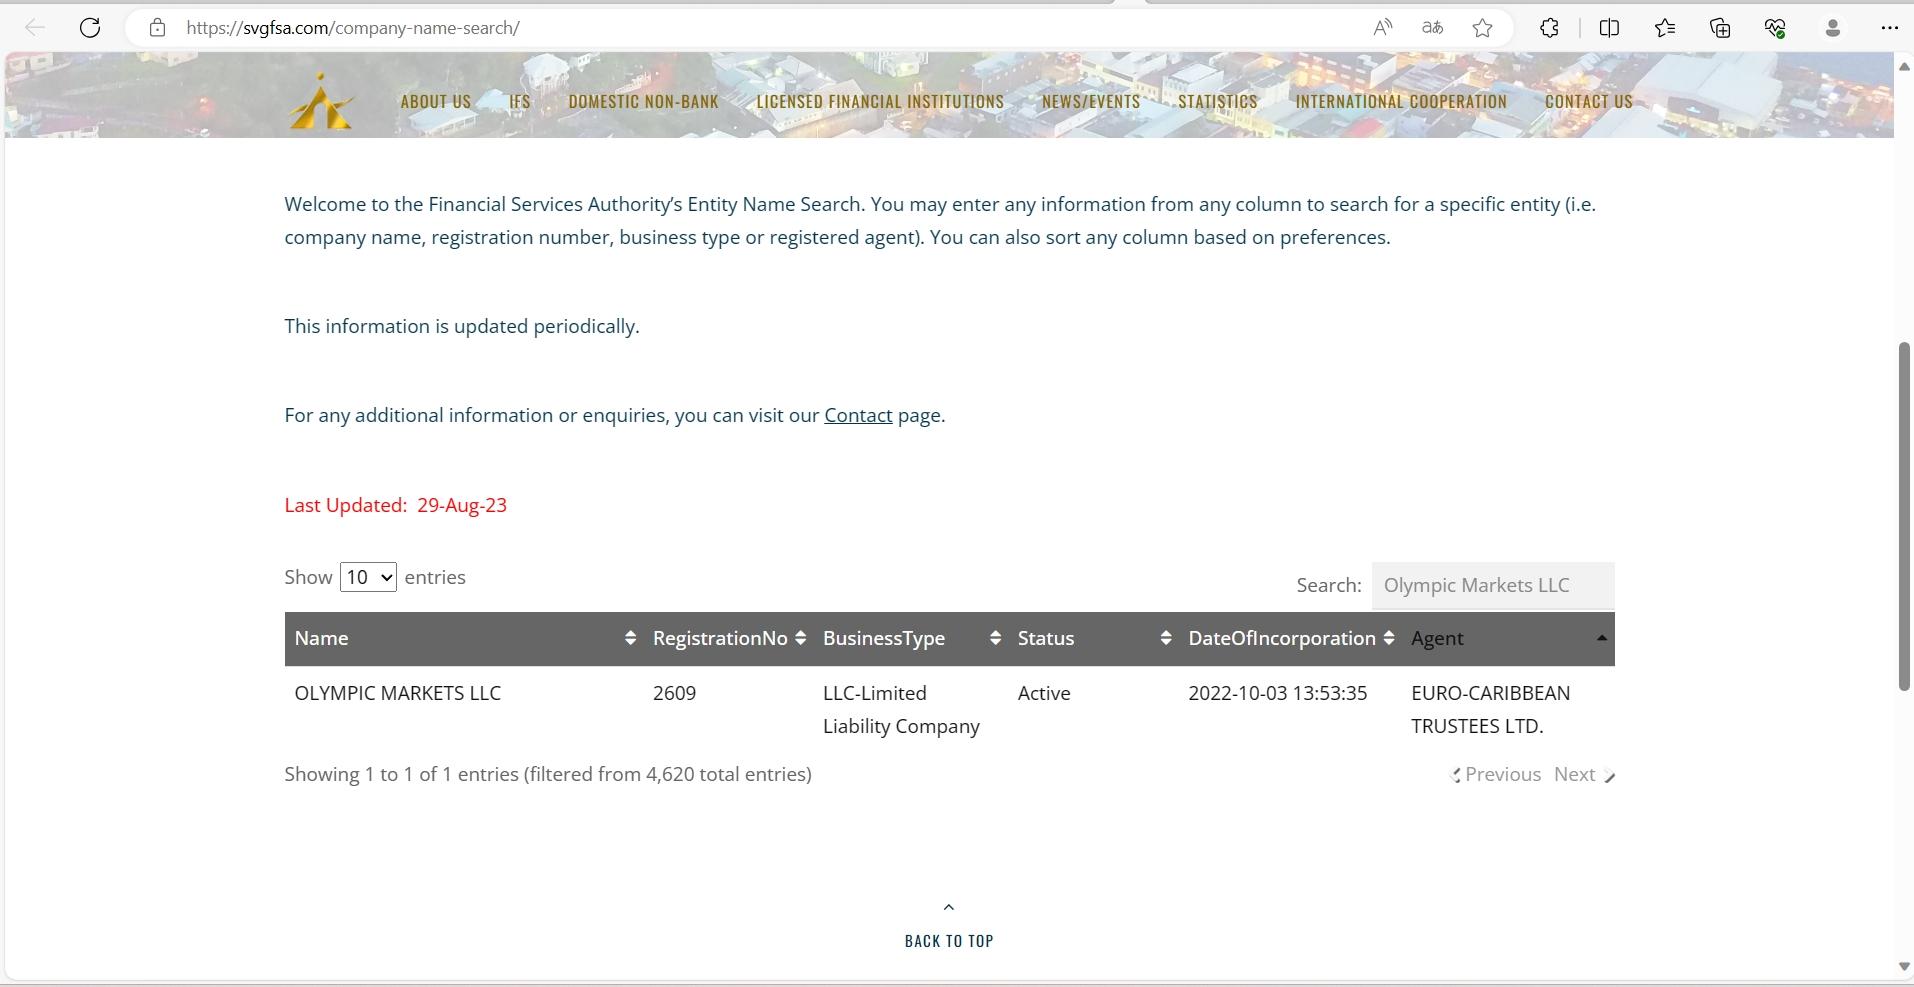Select incorporation date 2022-10-03 13:53:35
Screen dimensions: 1914x987
(1278, 693)
